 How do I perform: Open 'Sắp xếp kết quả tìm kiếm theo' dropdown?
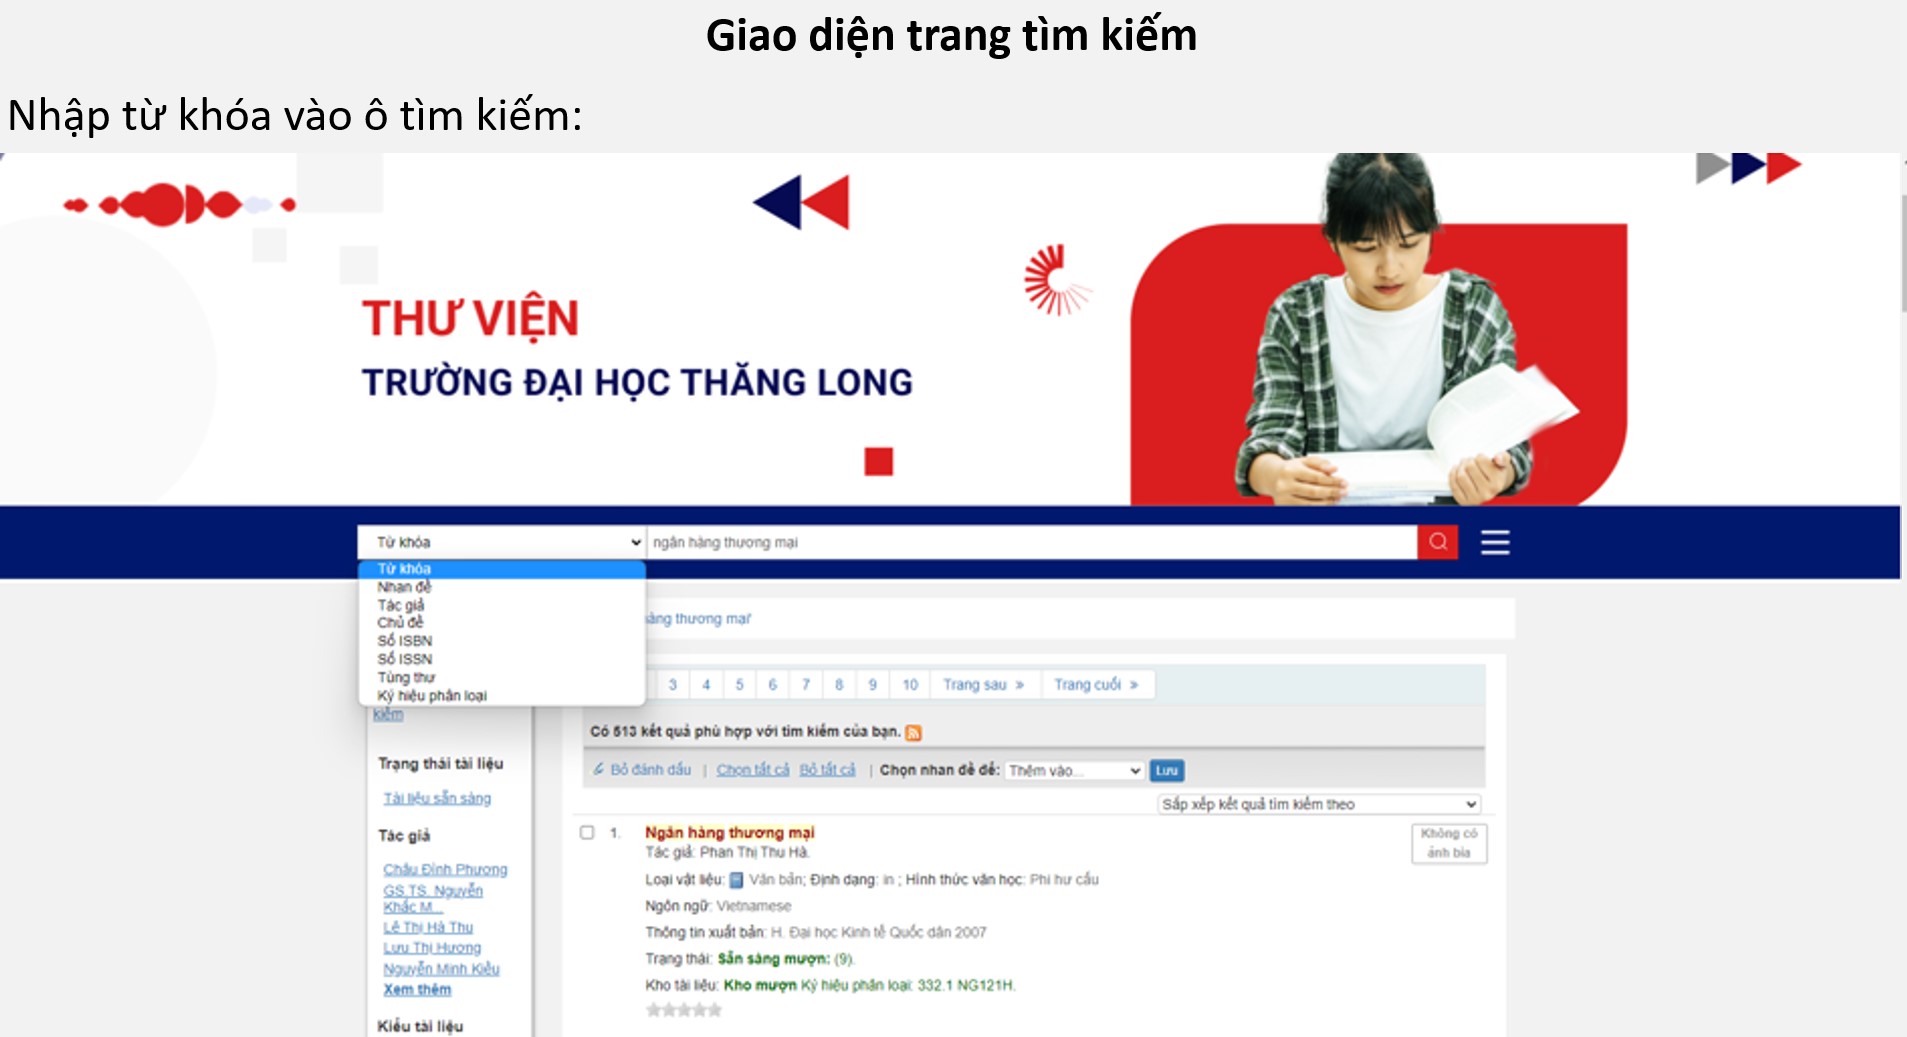point(1319,804)
